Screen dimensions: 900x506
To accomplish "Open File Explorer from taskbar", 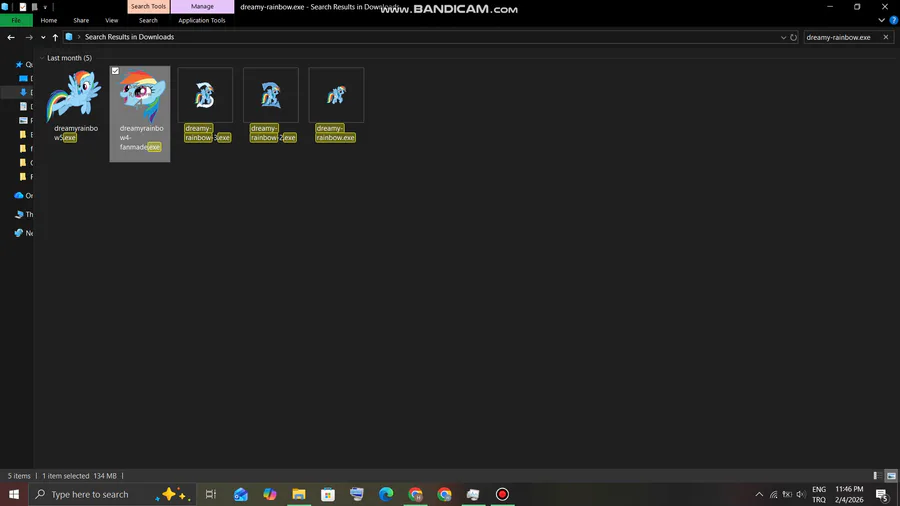I will tap(298, 494).
